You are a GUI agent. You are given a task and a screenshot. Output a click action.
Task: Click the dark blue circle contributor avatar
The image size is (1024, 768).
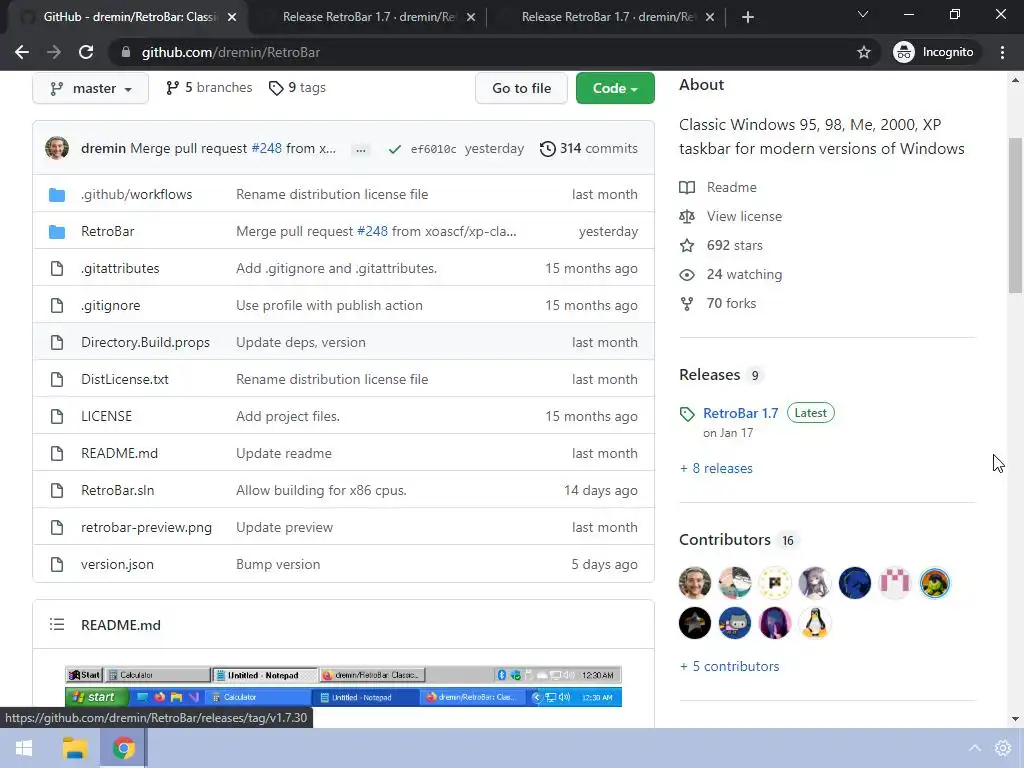855,583
